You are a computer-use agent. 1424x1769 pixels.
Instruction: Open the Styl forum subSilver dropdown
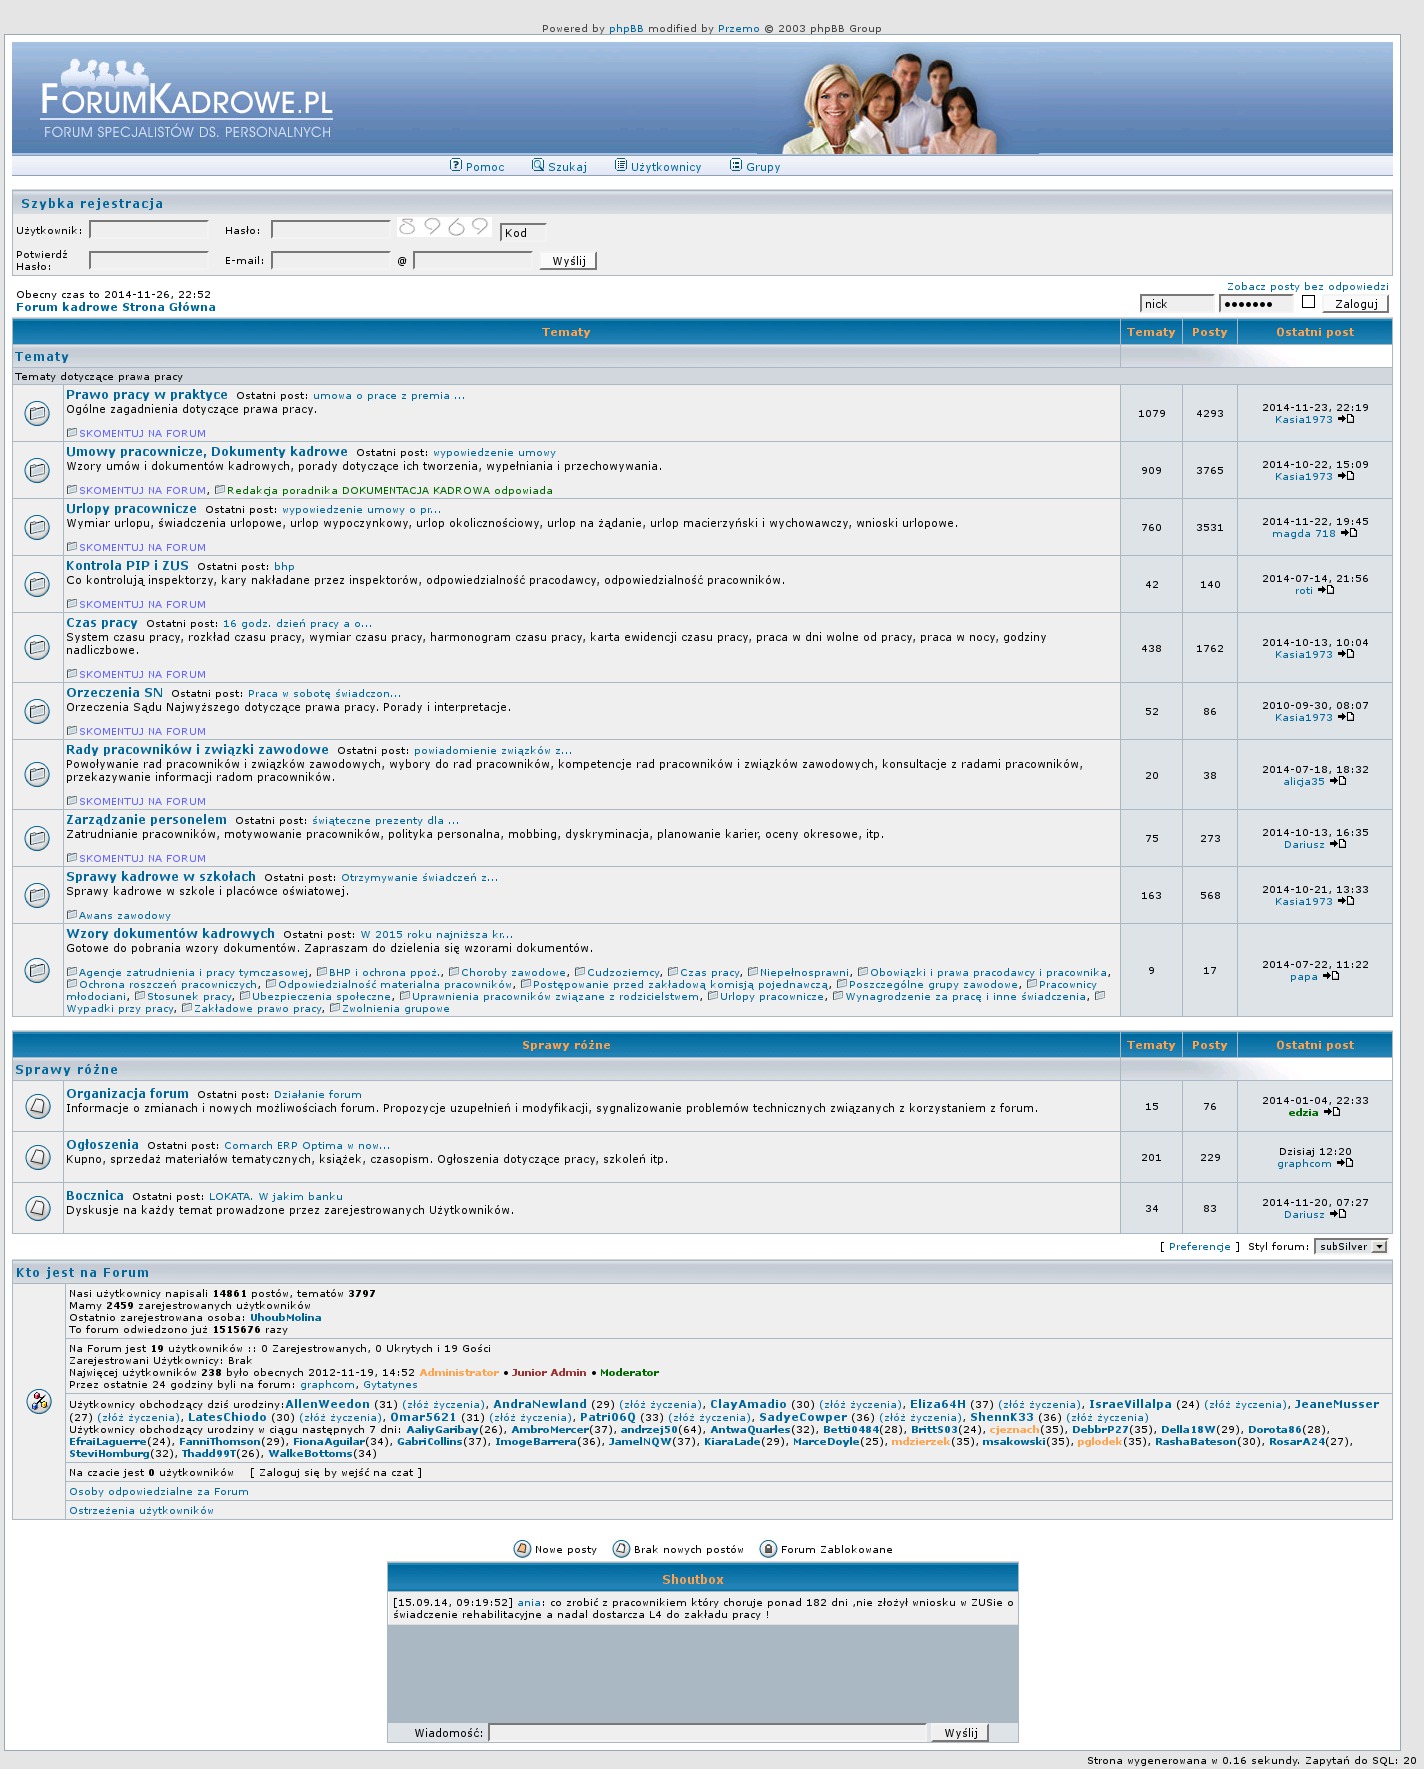[x=1351, y=1247]
